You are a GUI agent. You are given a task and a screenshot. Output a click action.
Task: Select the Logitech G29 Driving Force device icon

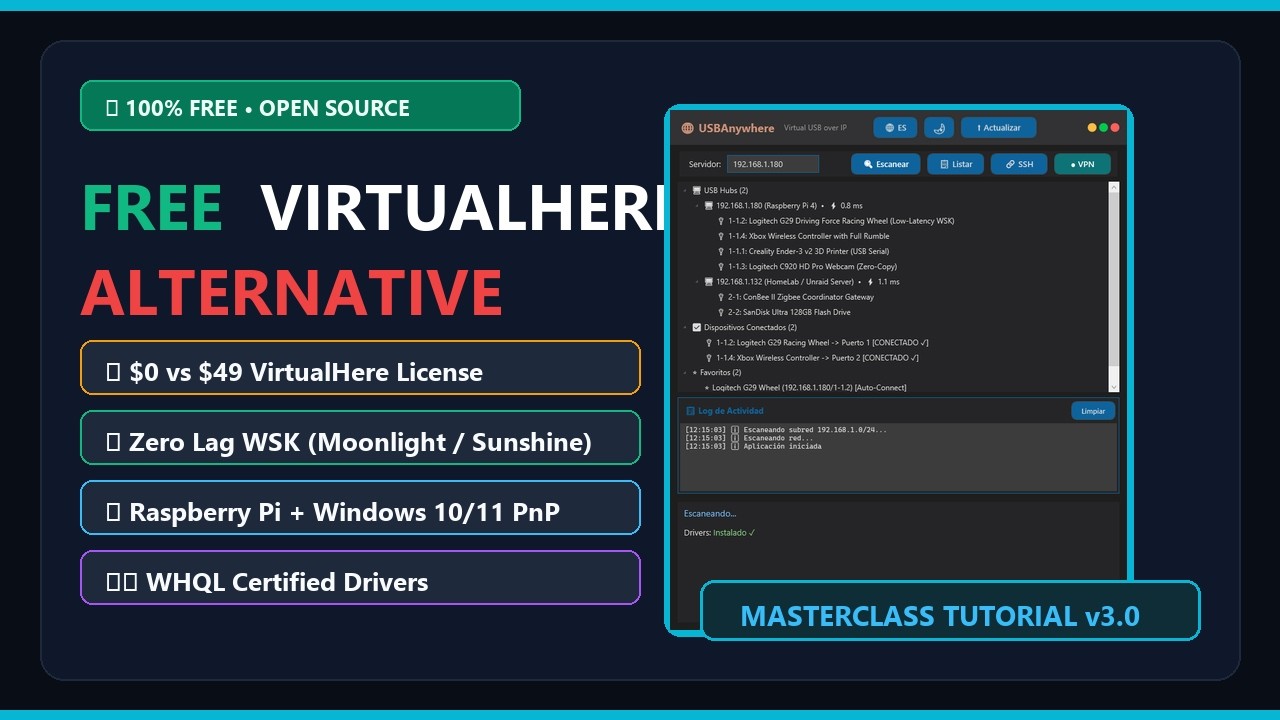coord(721,221)
